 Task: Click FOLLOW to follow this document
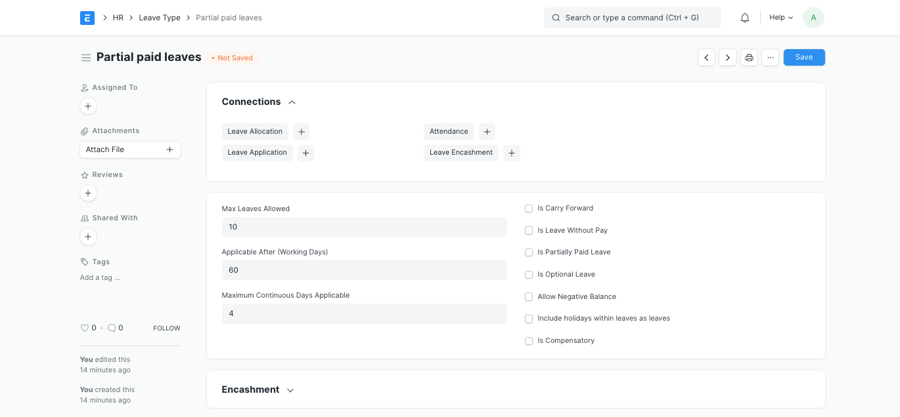tap(166, 328)
